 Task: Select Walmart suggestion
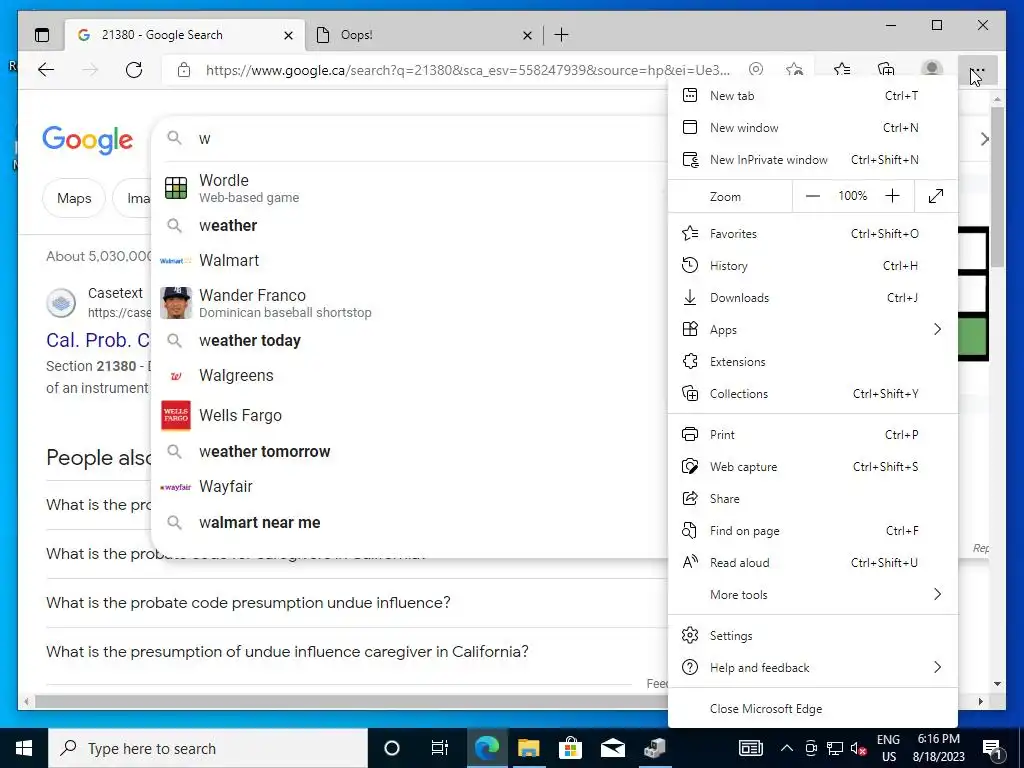pyautogui.click(x=410, y=260)
